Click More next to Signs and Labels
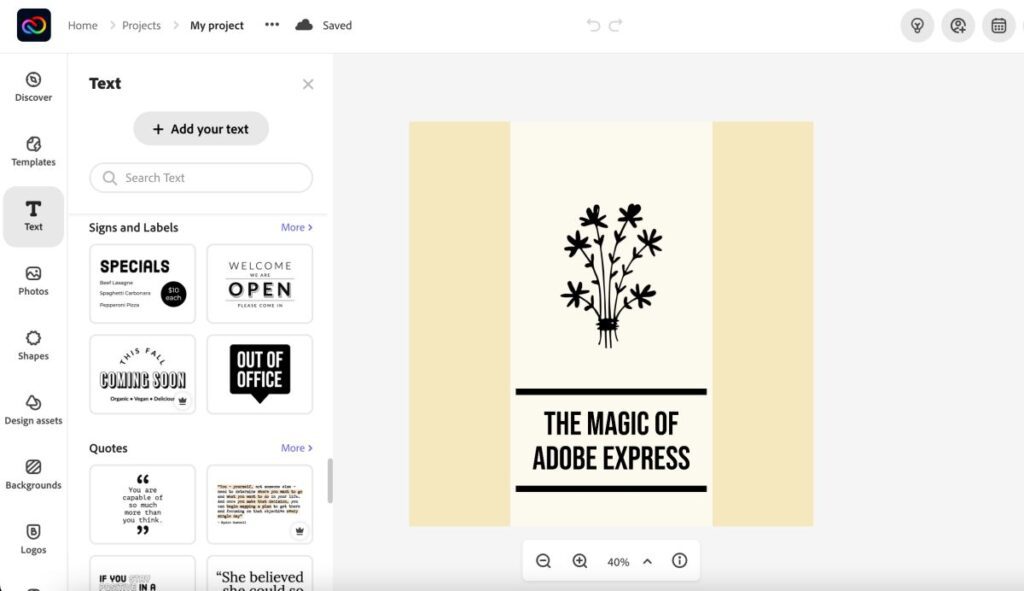The image size is (1024, 591). point(296,227)
